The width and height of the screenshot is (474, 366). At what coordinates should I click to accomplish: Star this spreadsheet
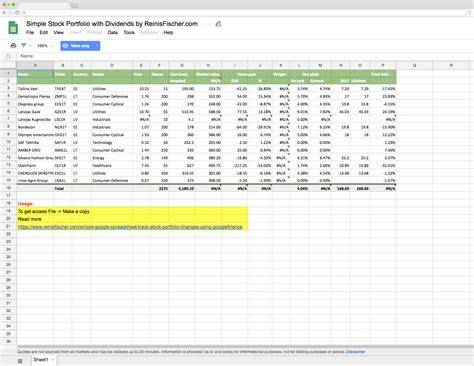[209, 24]
